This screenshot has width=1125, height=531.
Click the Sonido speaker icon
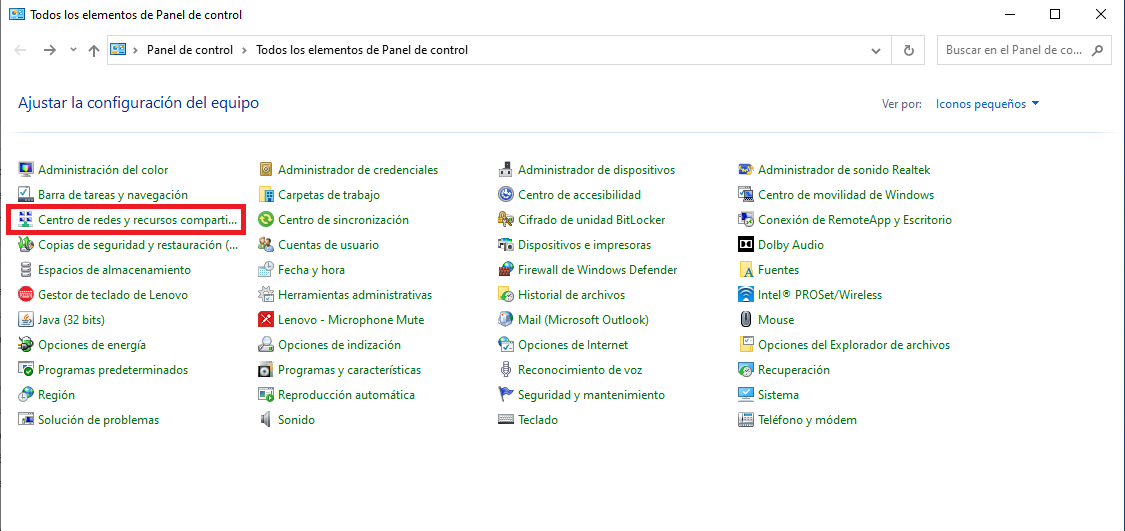[x=267, y=420]
